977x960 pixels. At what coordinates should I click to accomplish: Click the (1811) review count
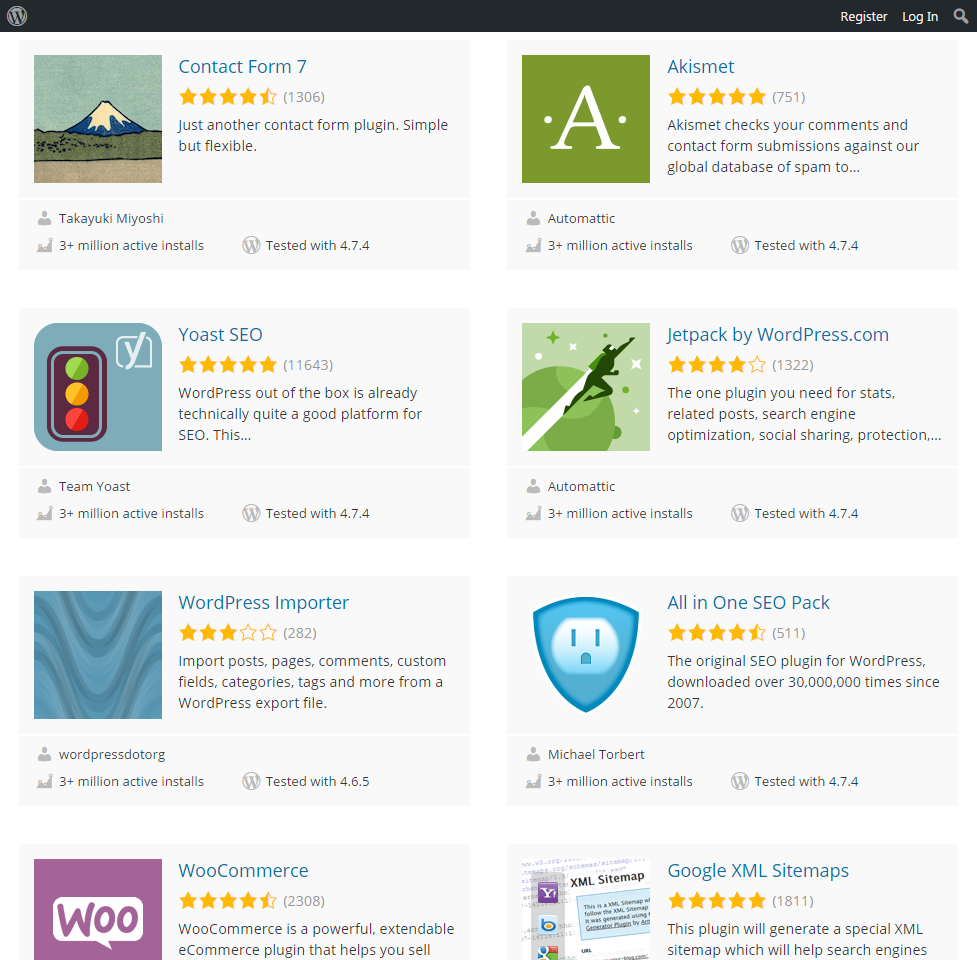point(793,901)
